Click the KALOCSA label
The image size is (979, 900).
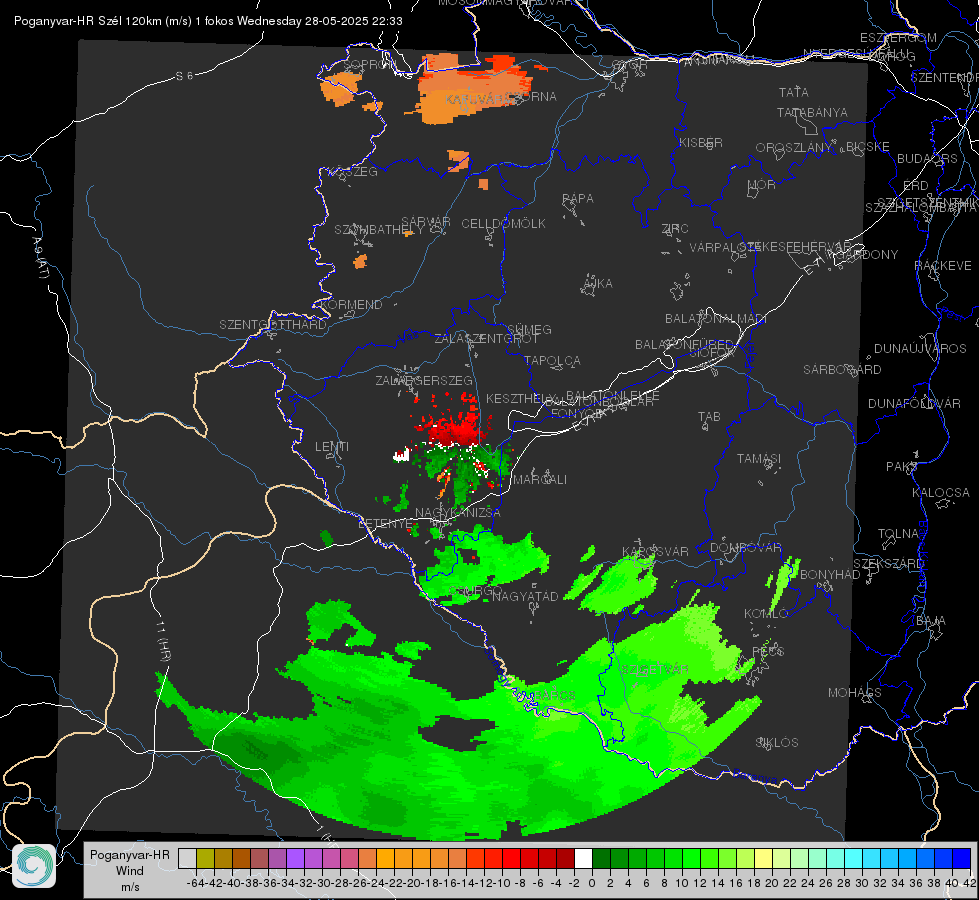[x=940, y=492]
